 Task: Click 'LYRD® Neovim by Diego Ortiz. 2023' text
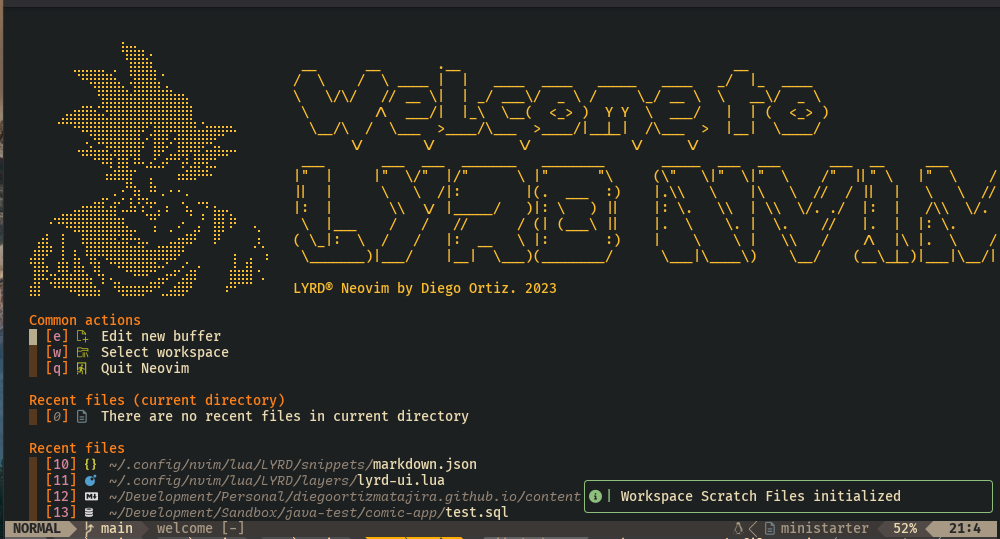[x=425, y=288]
